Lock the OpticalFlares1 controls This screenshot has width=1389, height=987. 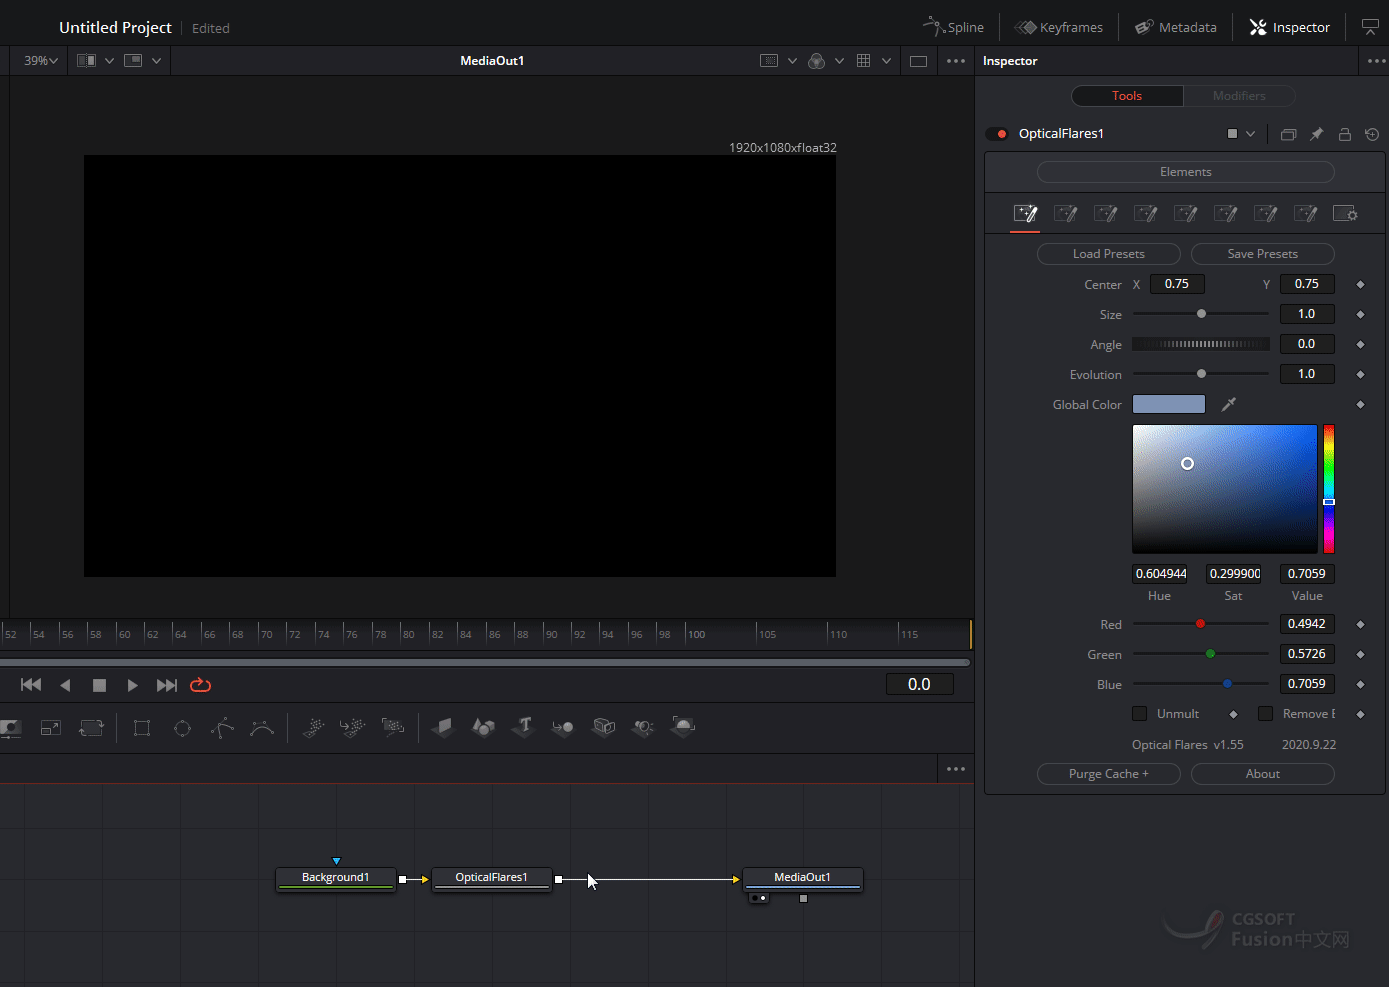point(1345,134)
